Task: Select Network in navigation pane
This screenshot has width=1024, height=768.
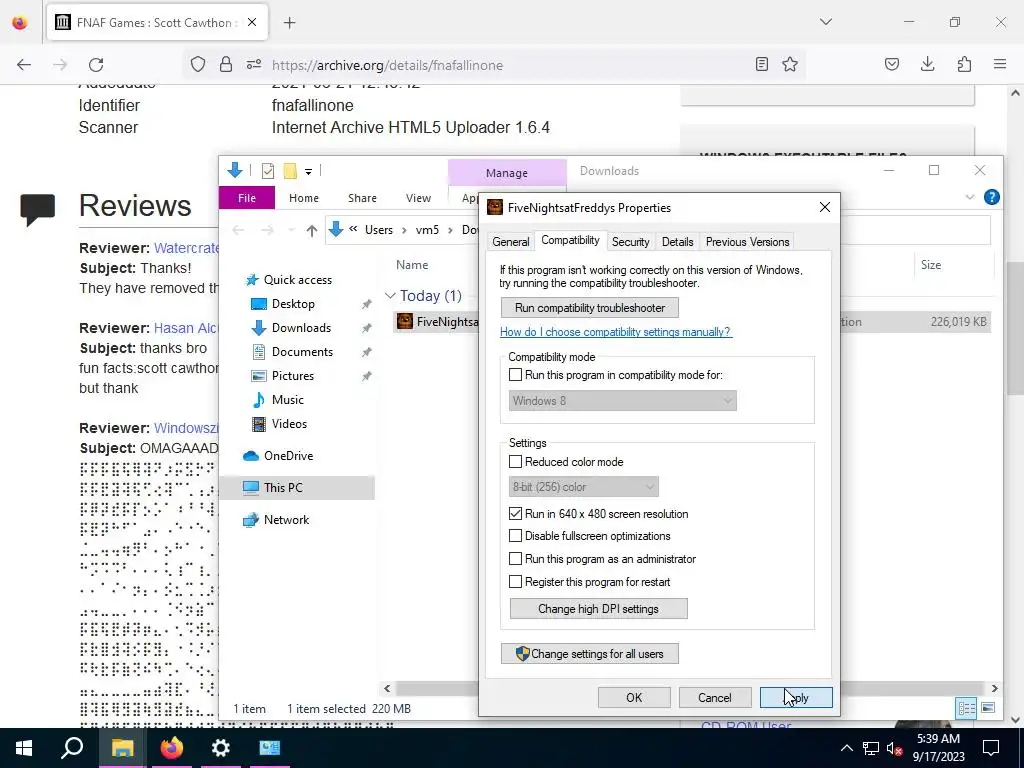Action: pyautogui.click(x=286, y=520)
